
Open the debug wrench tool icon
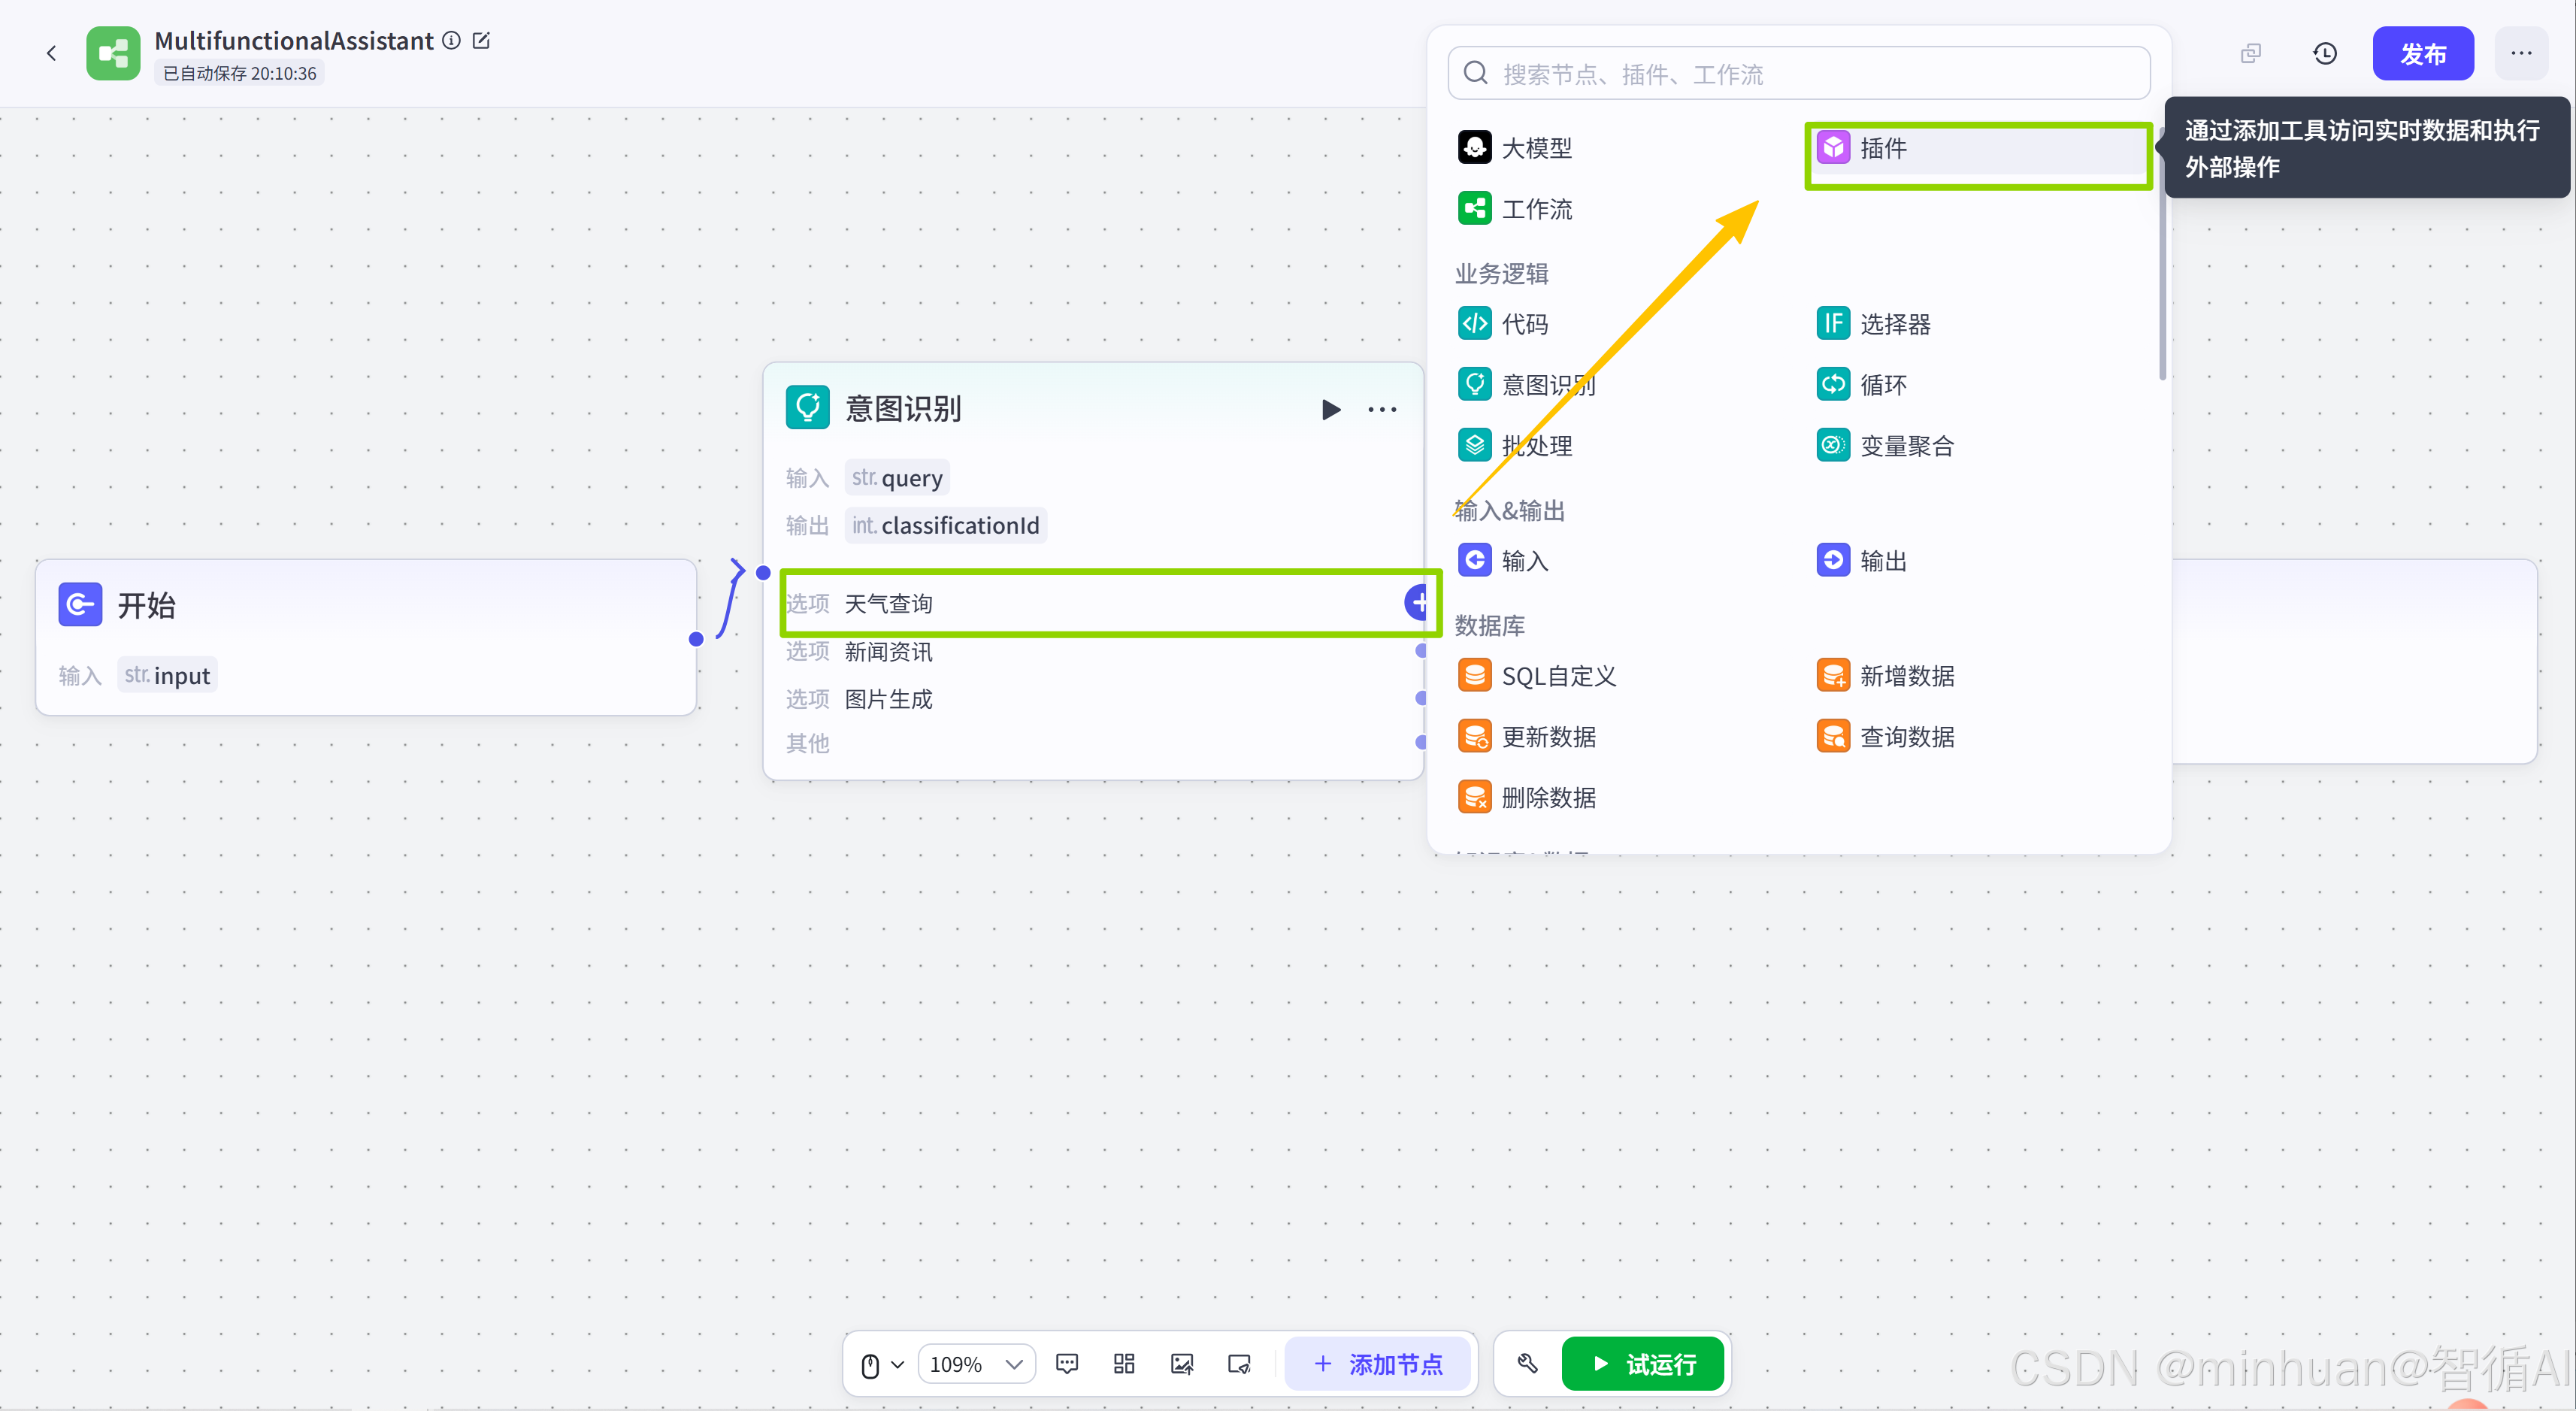(x=1527, y=1364)
